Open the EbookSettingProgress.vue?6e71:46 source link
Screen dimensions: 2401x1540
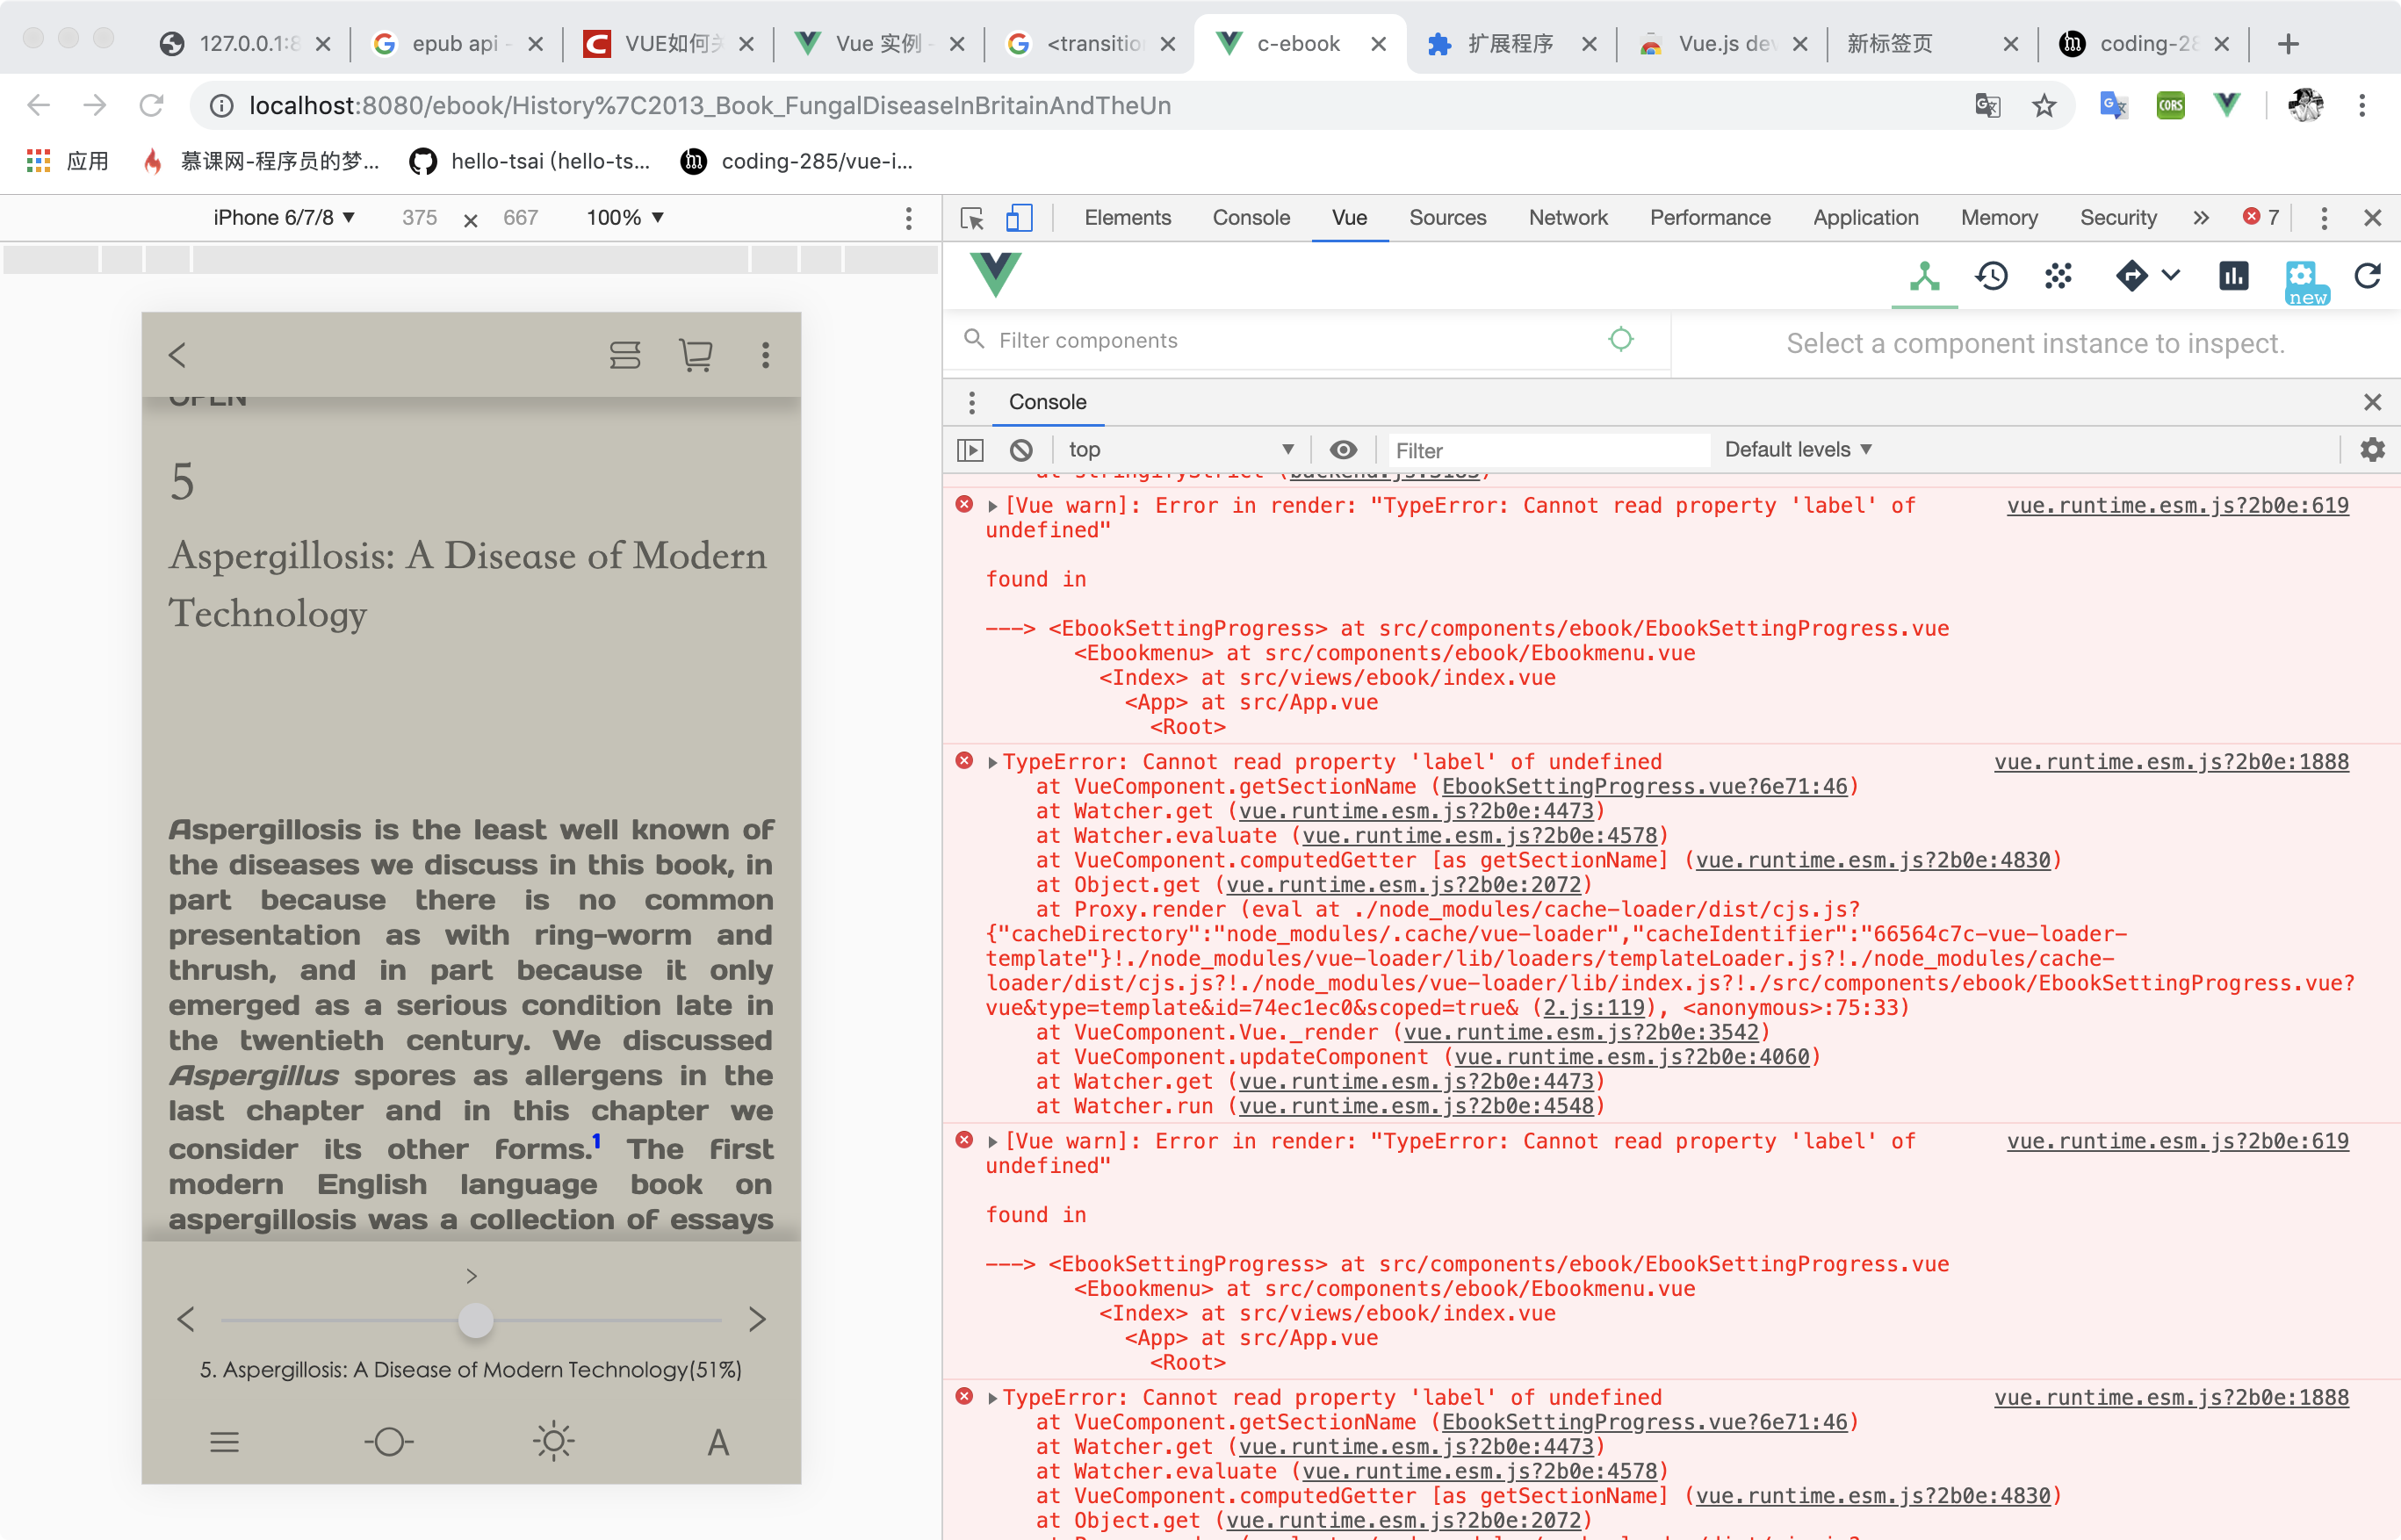click(x=1644, y=787)
